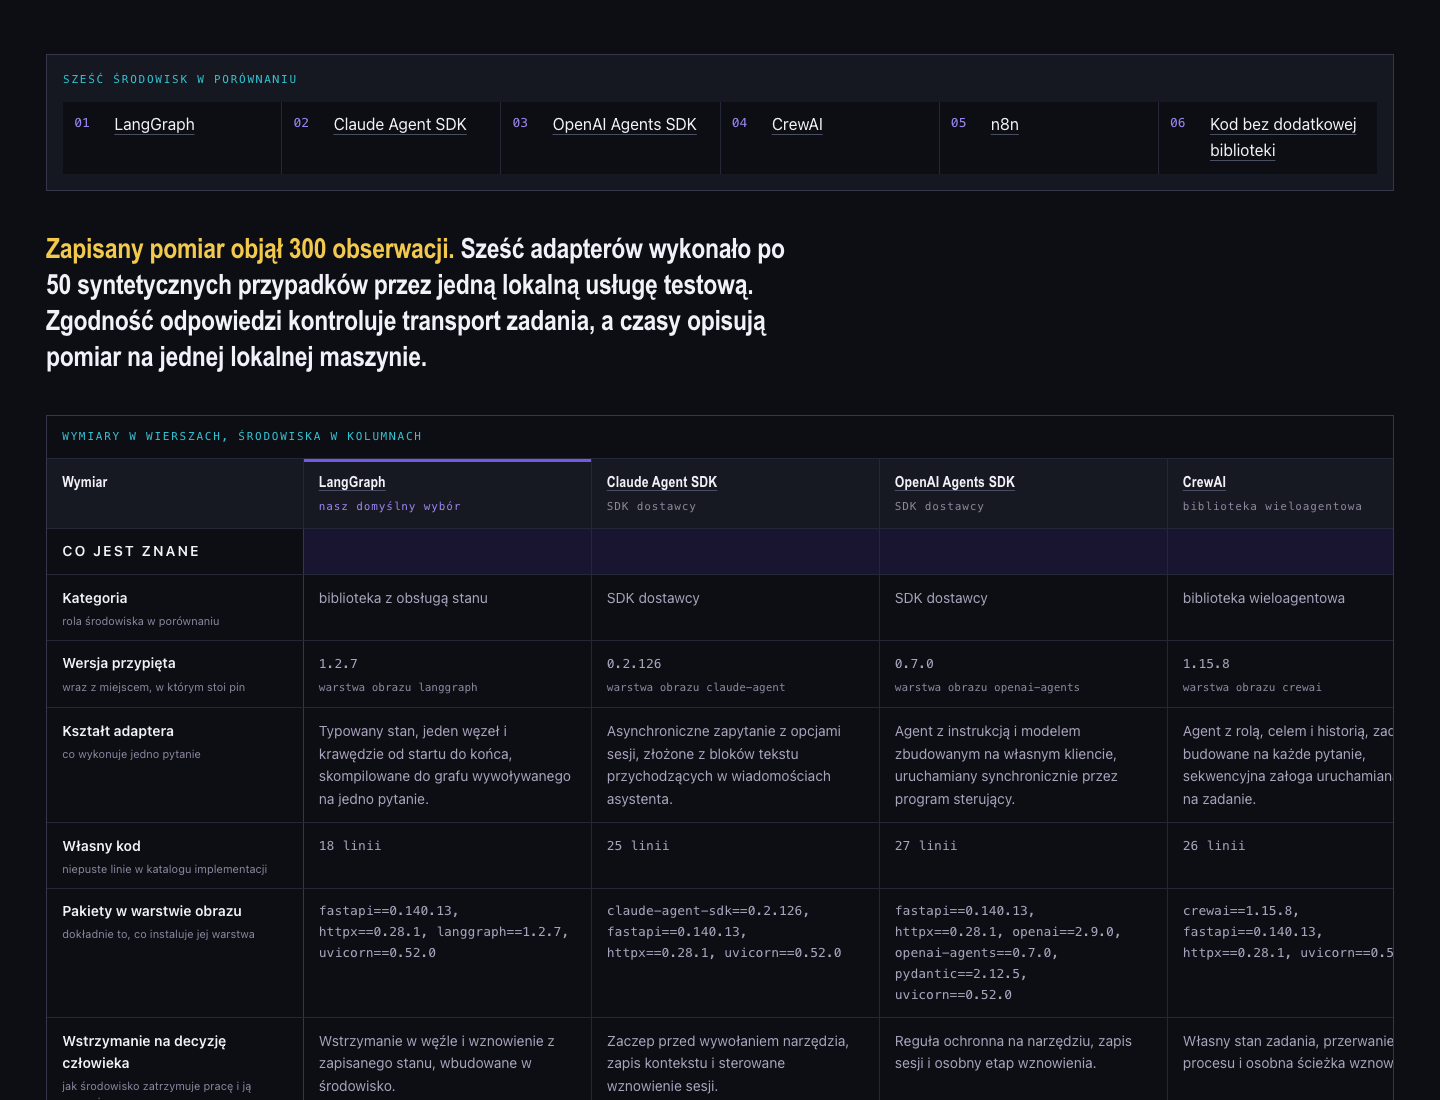Click the package list containing "openai-agents==0.7.0"
The height and width of the screenshot is (1100, 1440).
click(x=1008, y=953)
